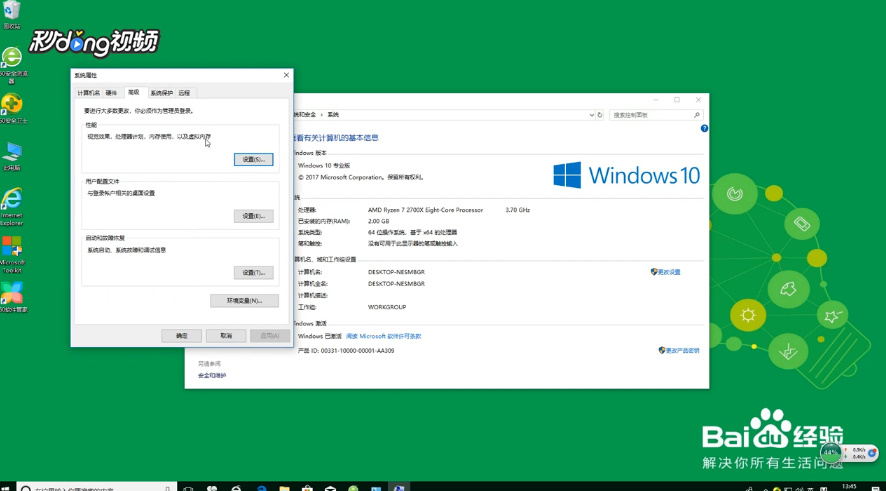
Task: Click the blue icon on the network speed widget
Action: click(872, 453)
